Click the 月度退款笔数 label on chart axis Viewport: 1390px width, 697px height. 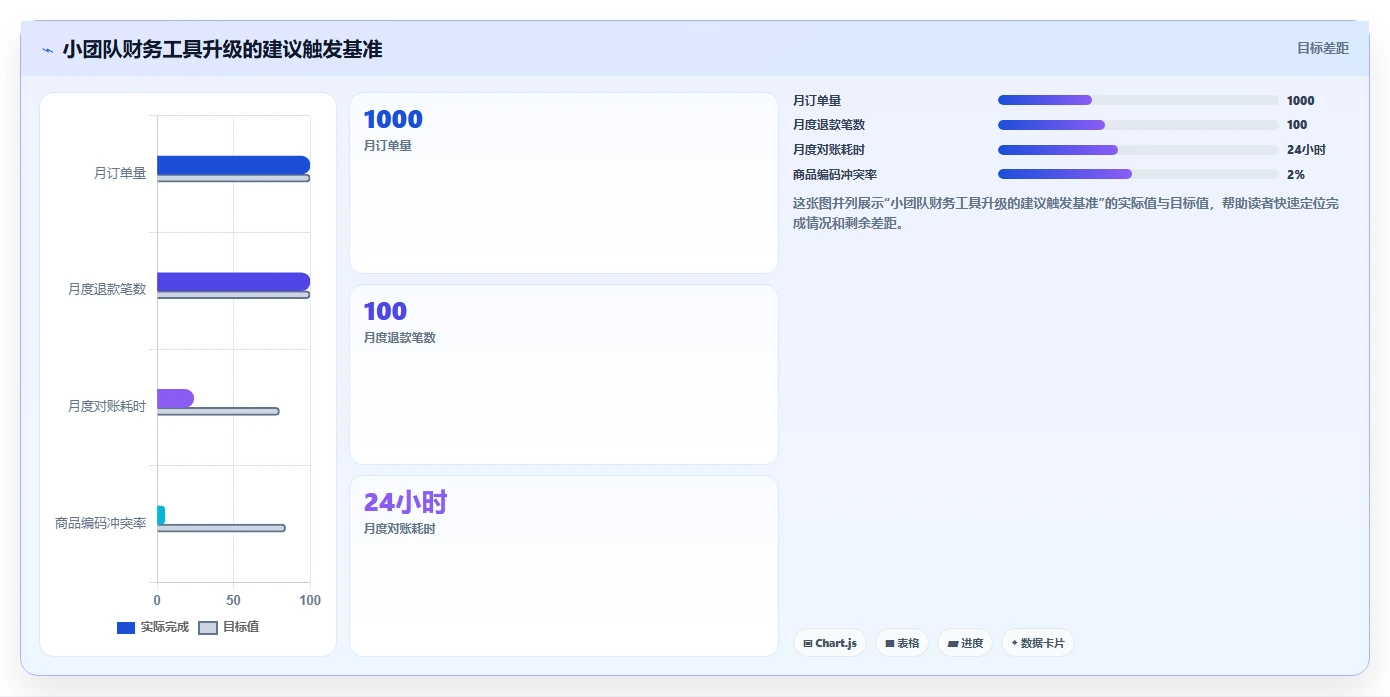[x=107, y=290]
